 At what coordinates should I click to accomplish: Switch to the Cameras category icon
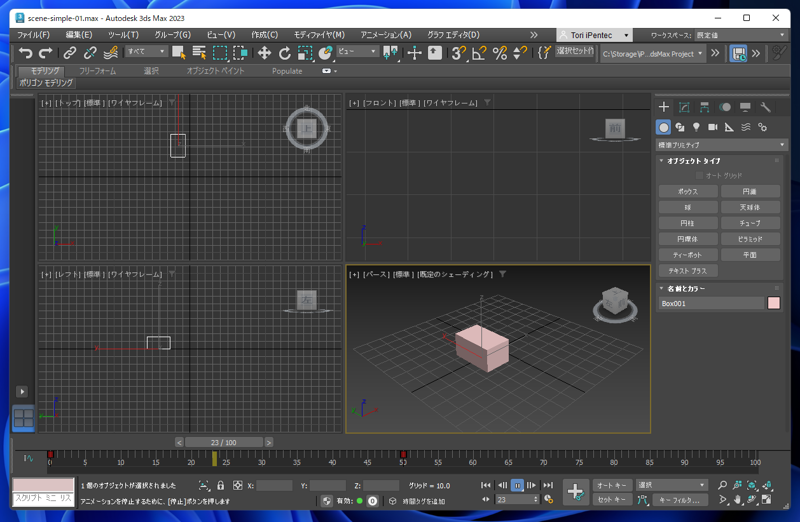pos(712,127)
